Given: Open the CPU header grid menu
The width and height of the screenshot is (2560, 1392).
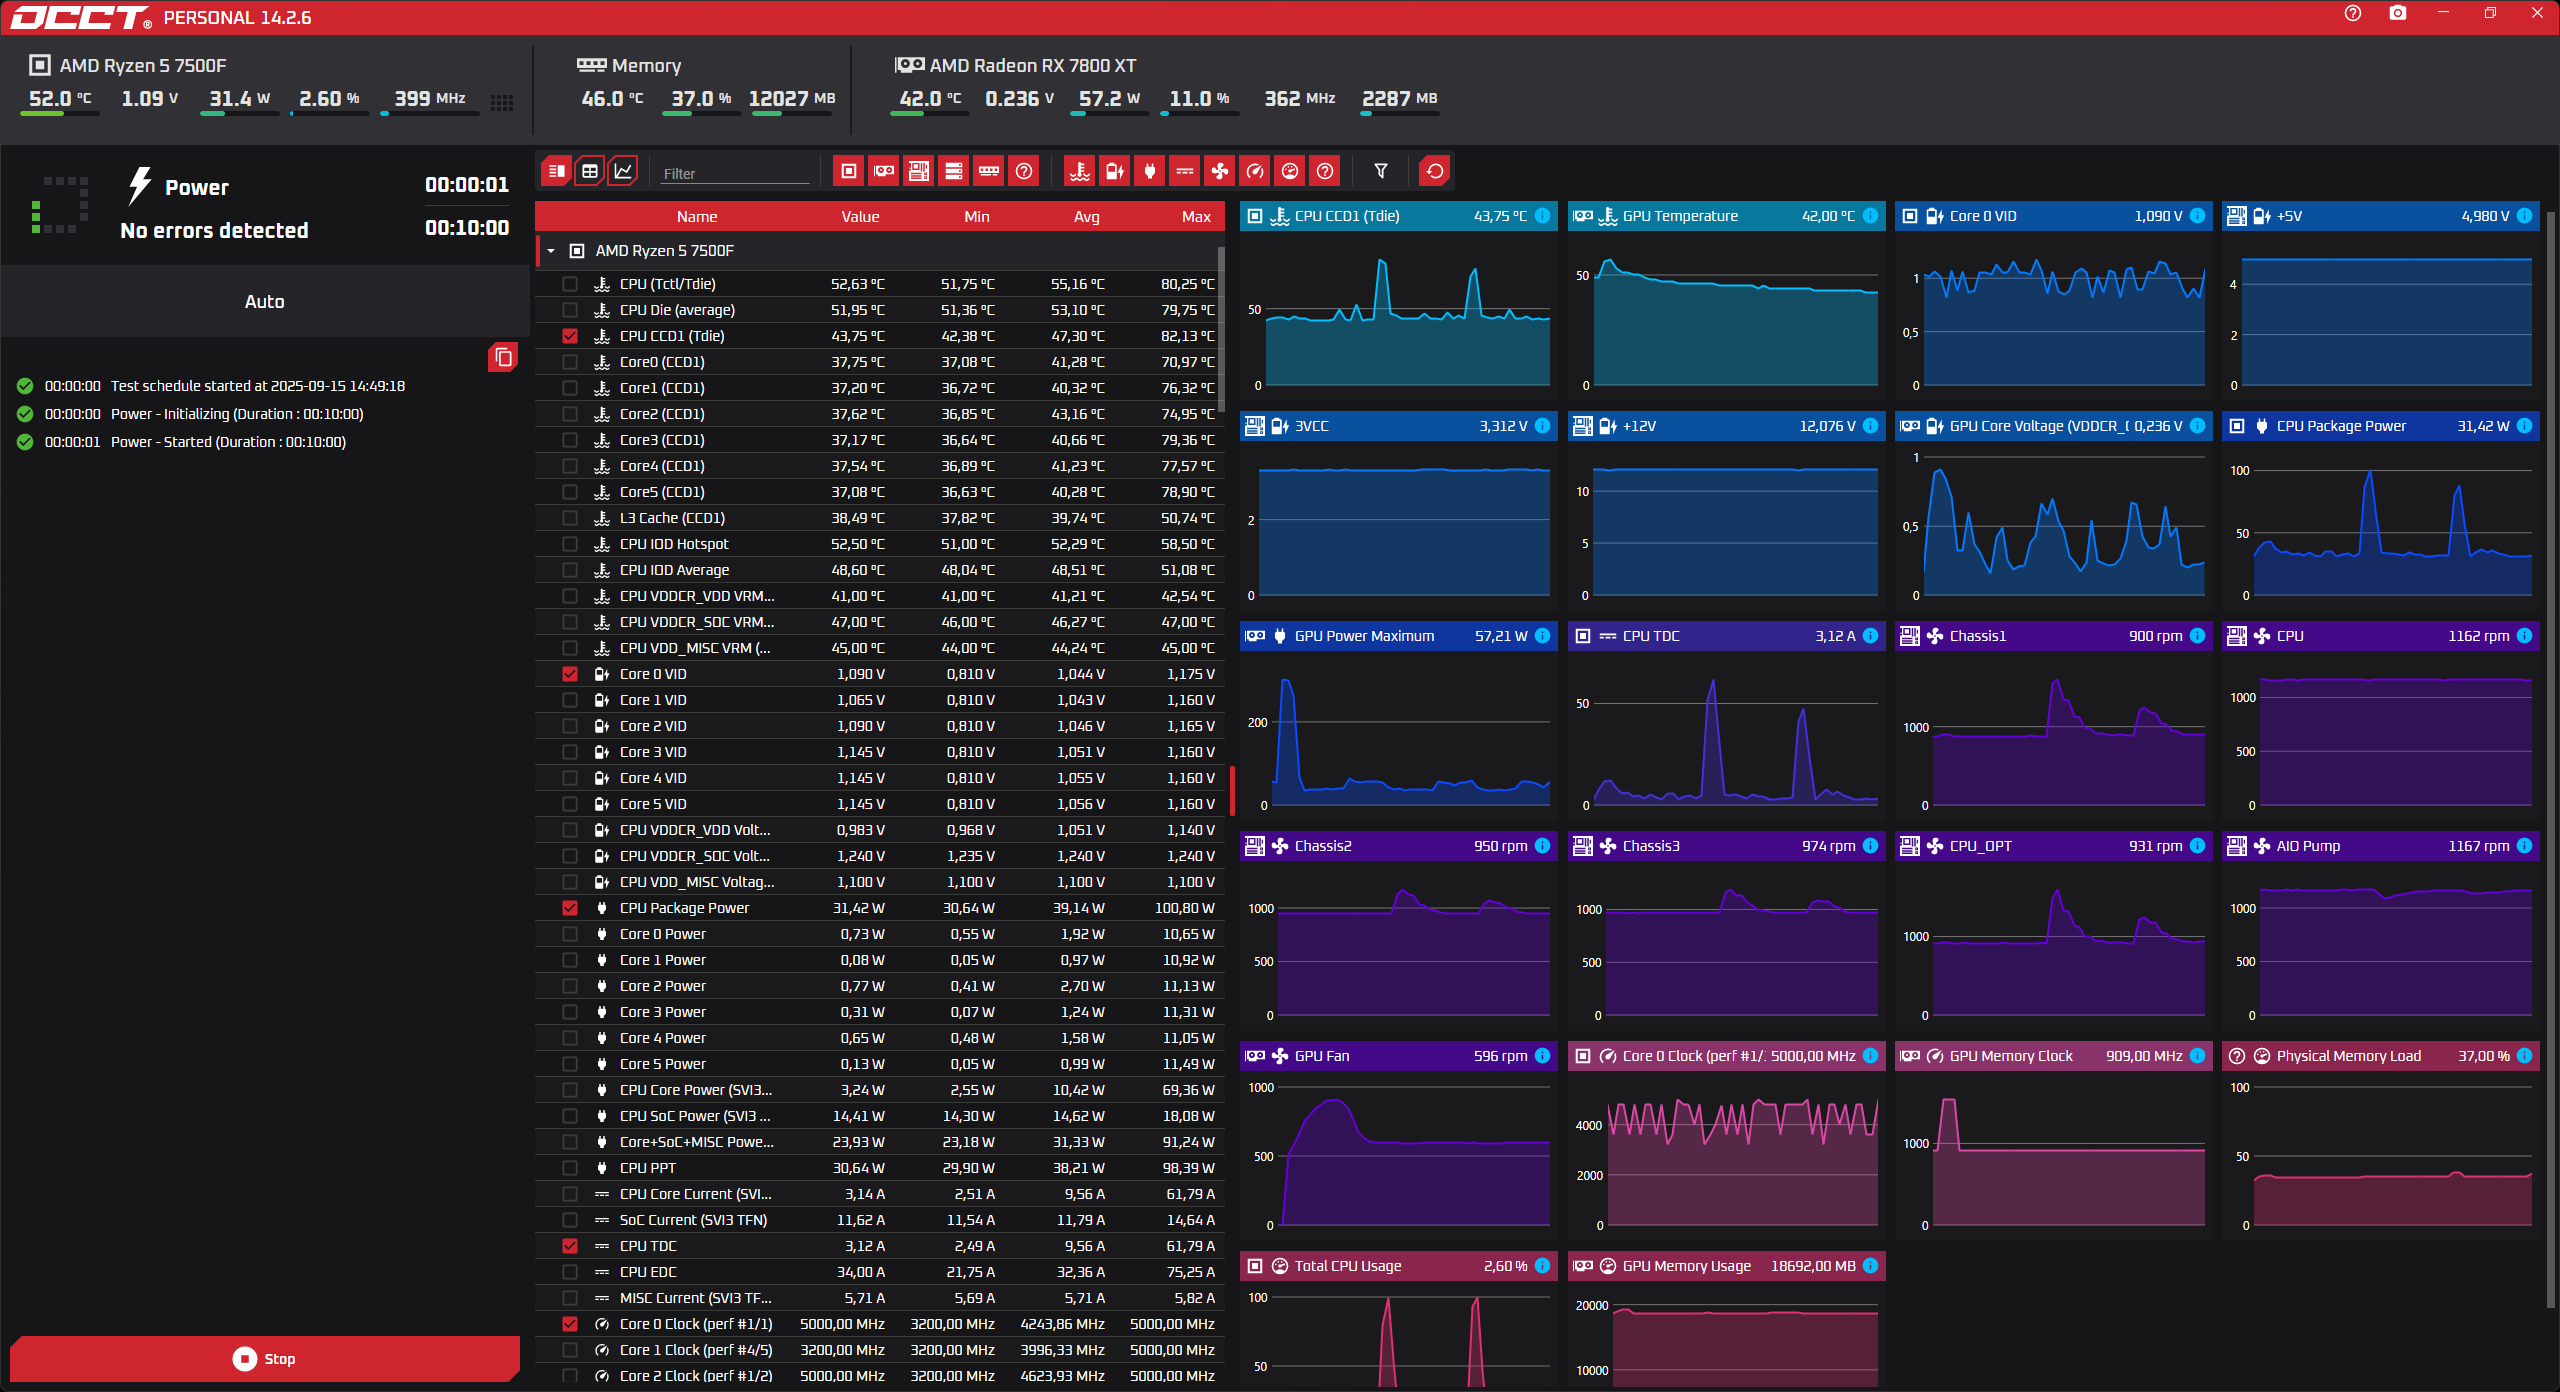Looking at the screenshot, I should tap(502, 102).
